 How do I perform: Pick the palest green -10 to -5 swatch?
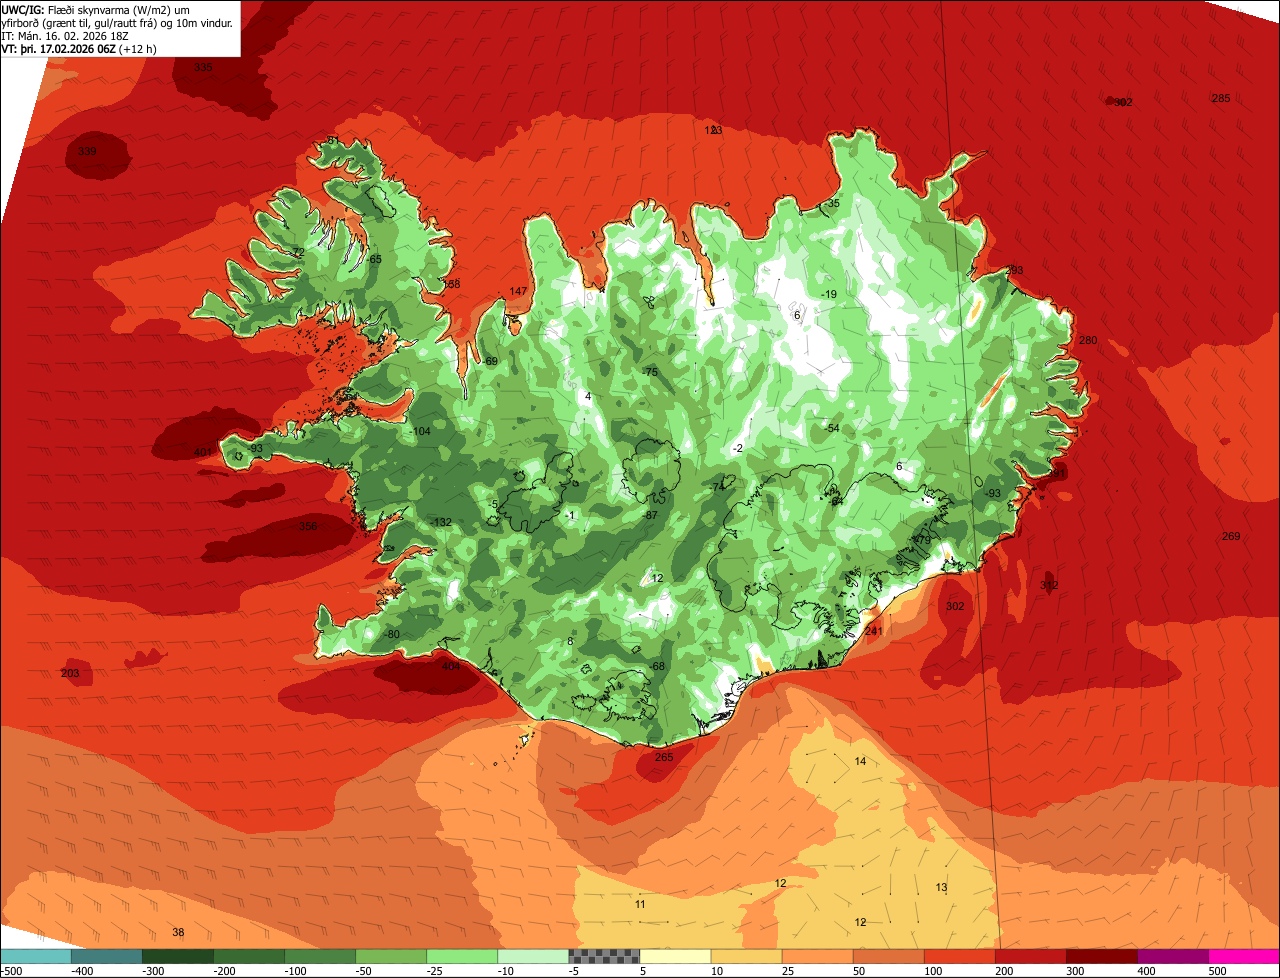(x=533, y=956)
